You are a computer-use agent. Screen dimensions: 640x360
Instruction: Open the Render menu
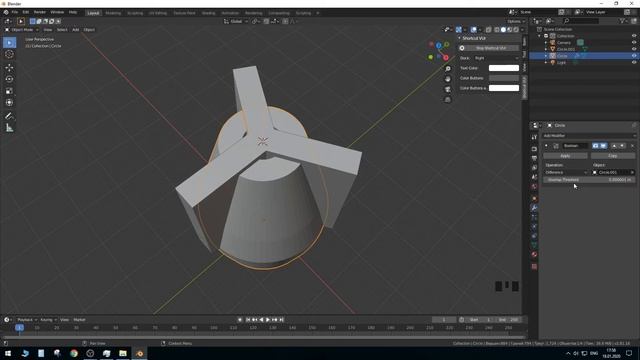[40, 12]
